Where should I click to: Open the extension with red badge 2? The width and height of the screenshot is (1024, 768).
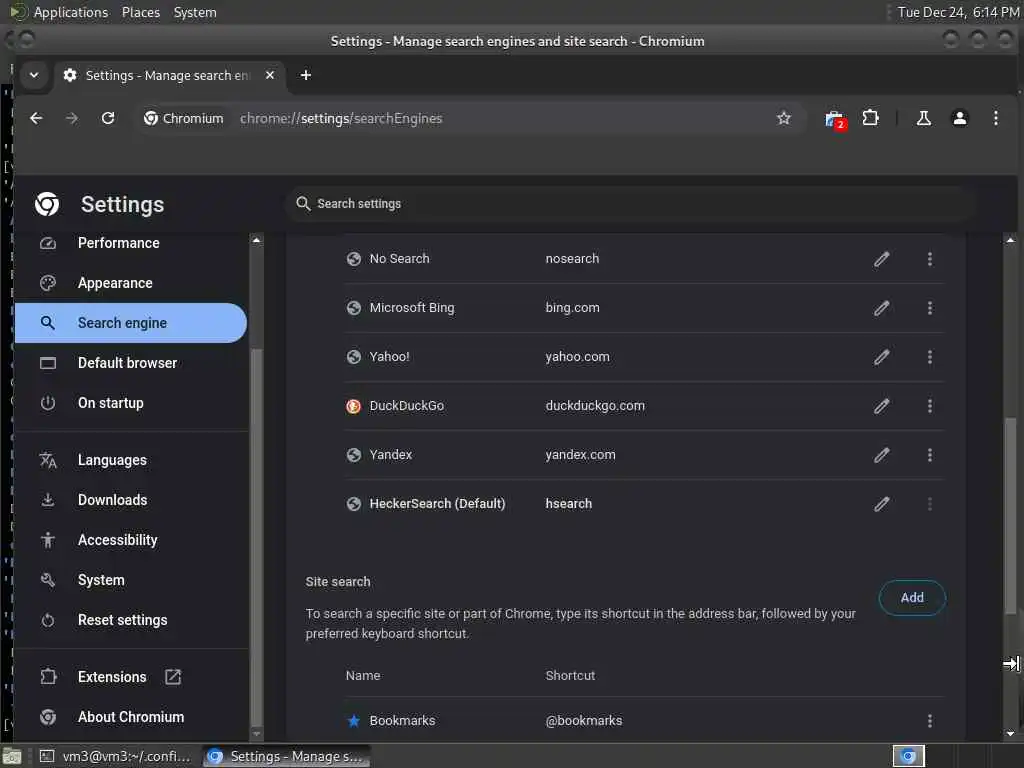(835, 120)
